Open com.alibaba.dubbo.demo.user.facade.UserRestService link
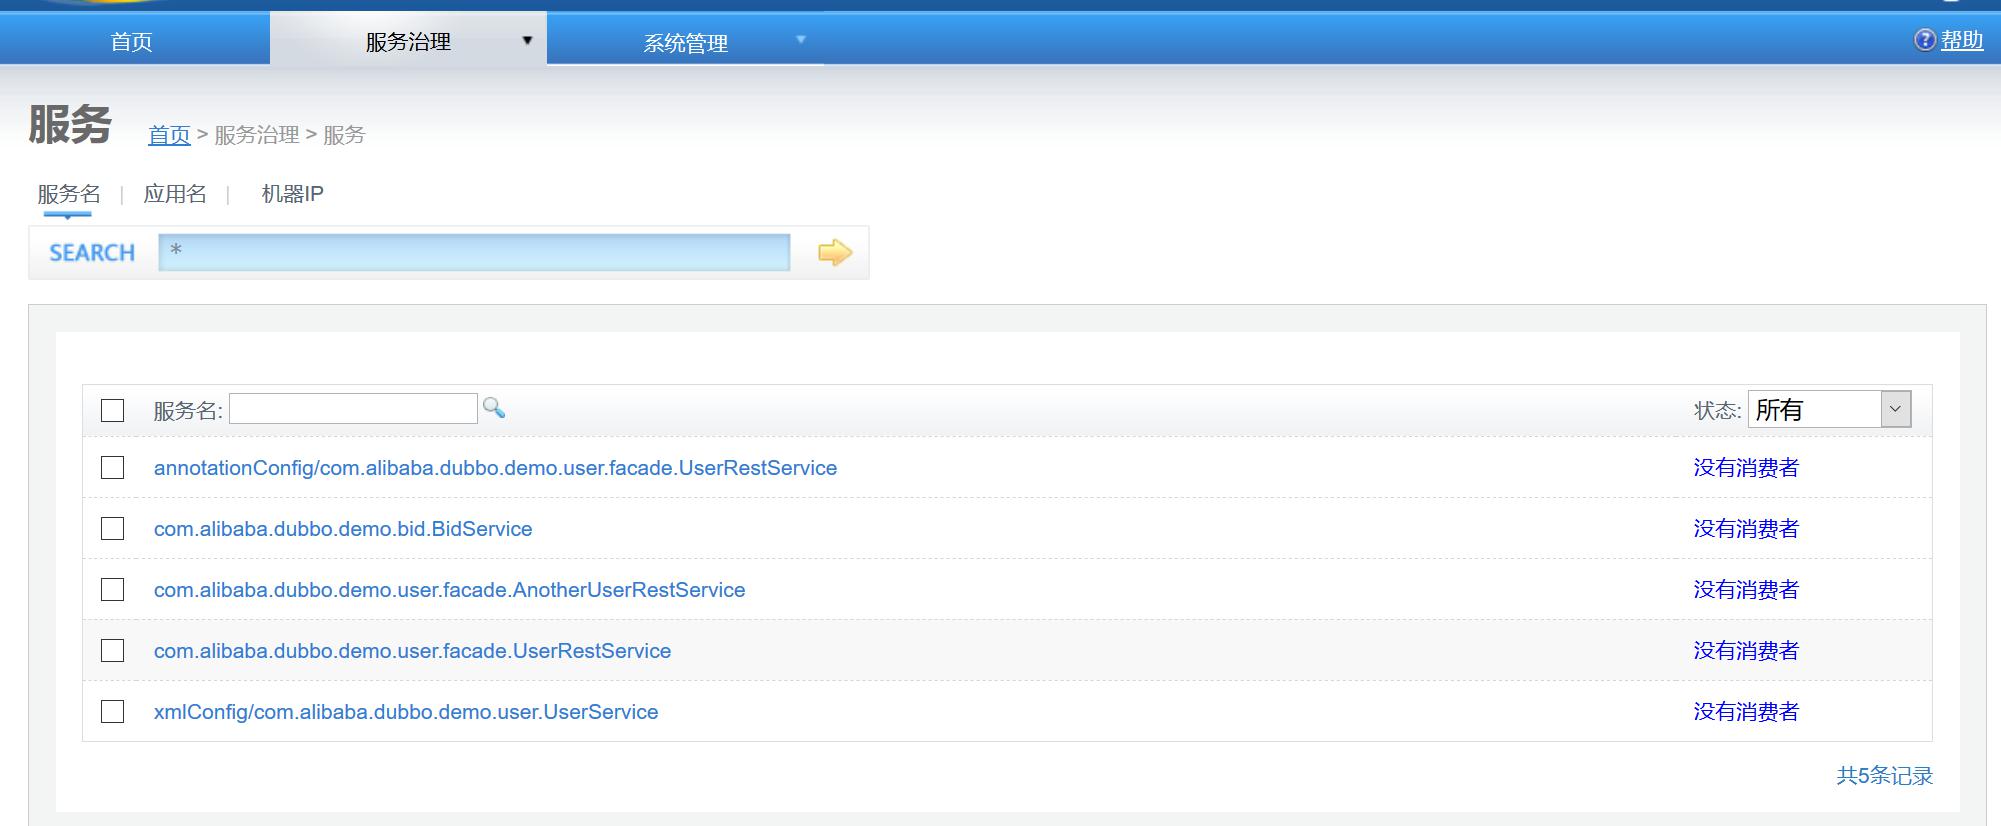 point(412,651)
